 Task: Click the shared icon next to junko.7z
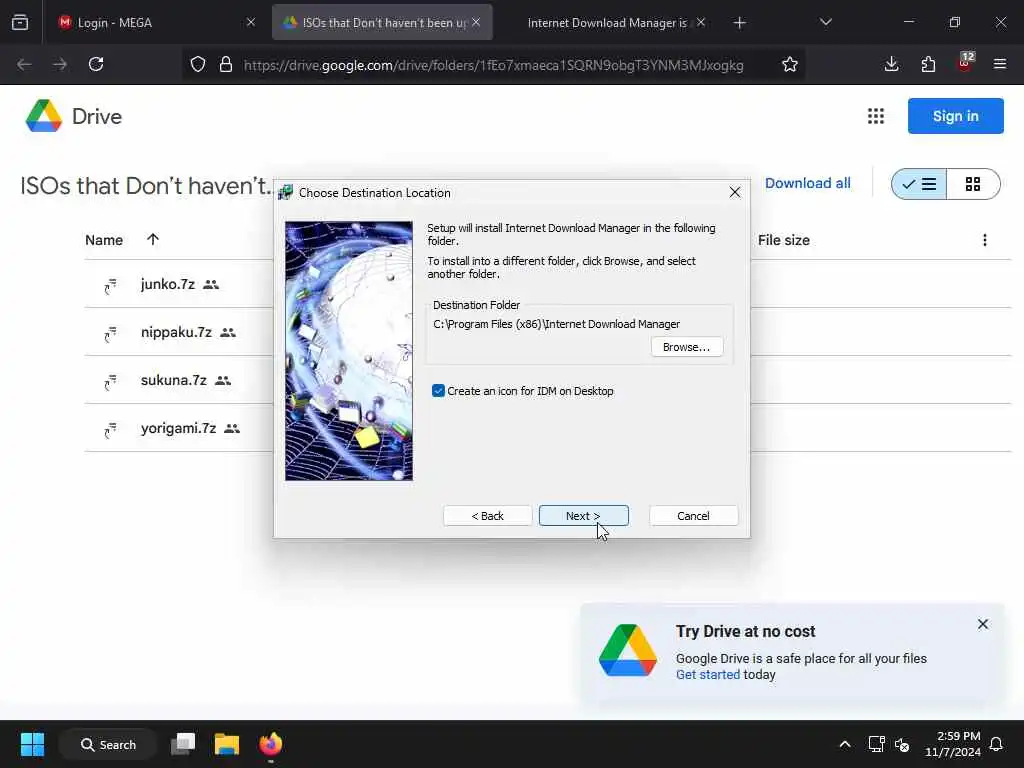pos(211,285)
